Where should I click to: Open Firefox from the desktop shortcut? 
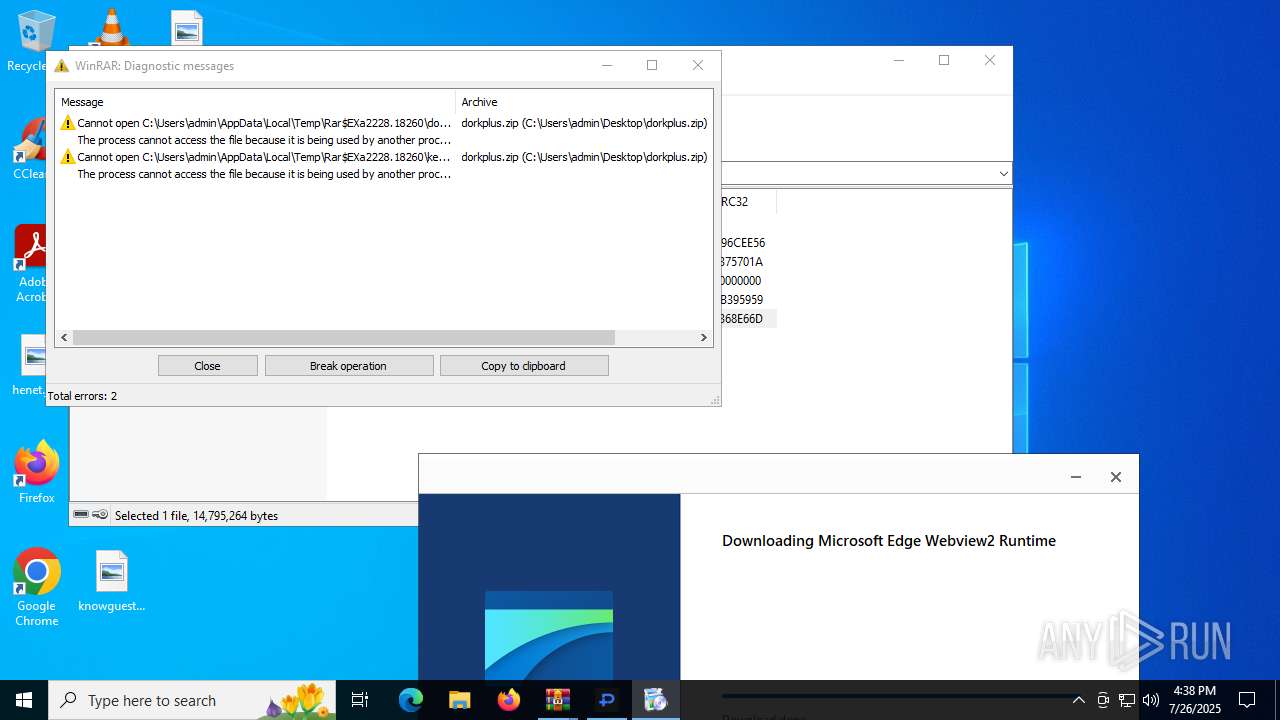(x=36, y=472)
